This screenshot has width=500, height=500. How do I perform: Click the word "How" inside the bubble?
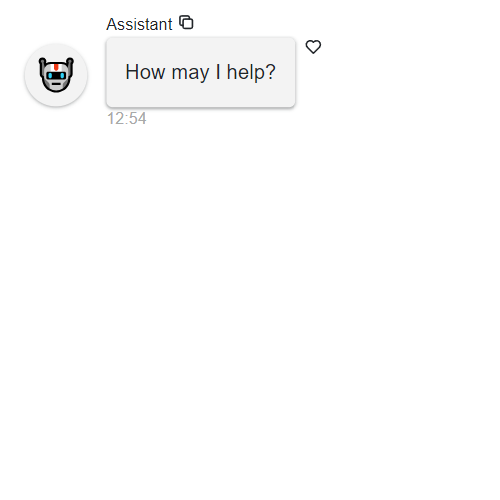tap(145, 72)
